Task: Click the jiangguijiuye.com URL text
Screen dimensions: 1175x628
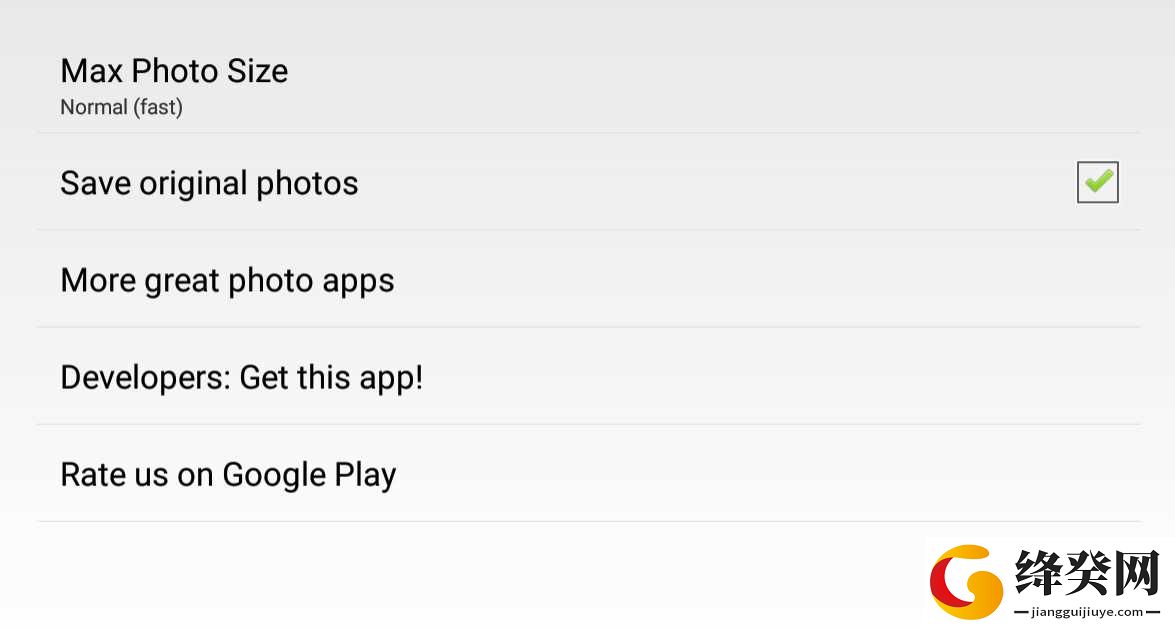Action: (1087, 612)
